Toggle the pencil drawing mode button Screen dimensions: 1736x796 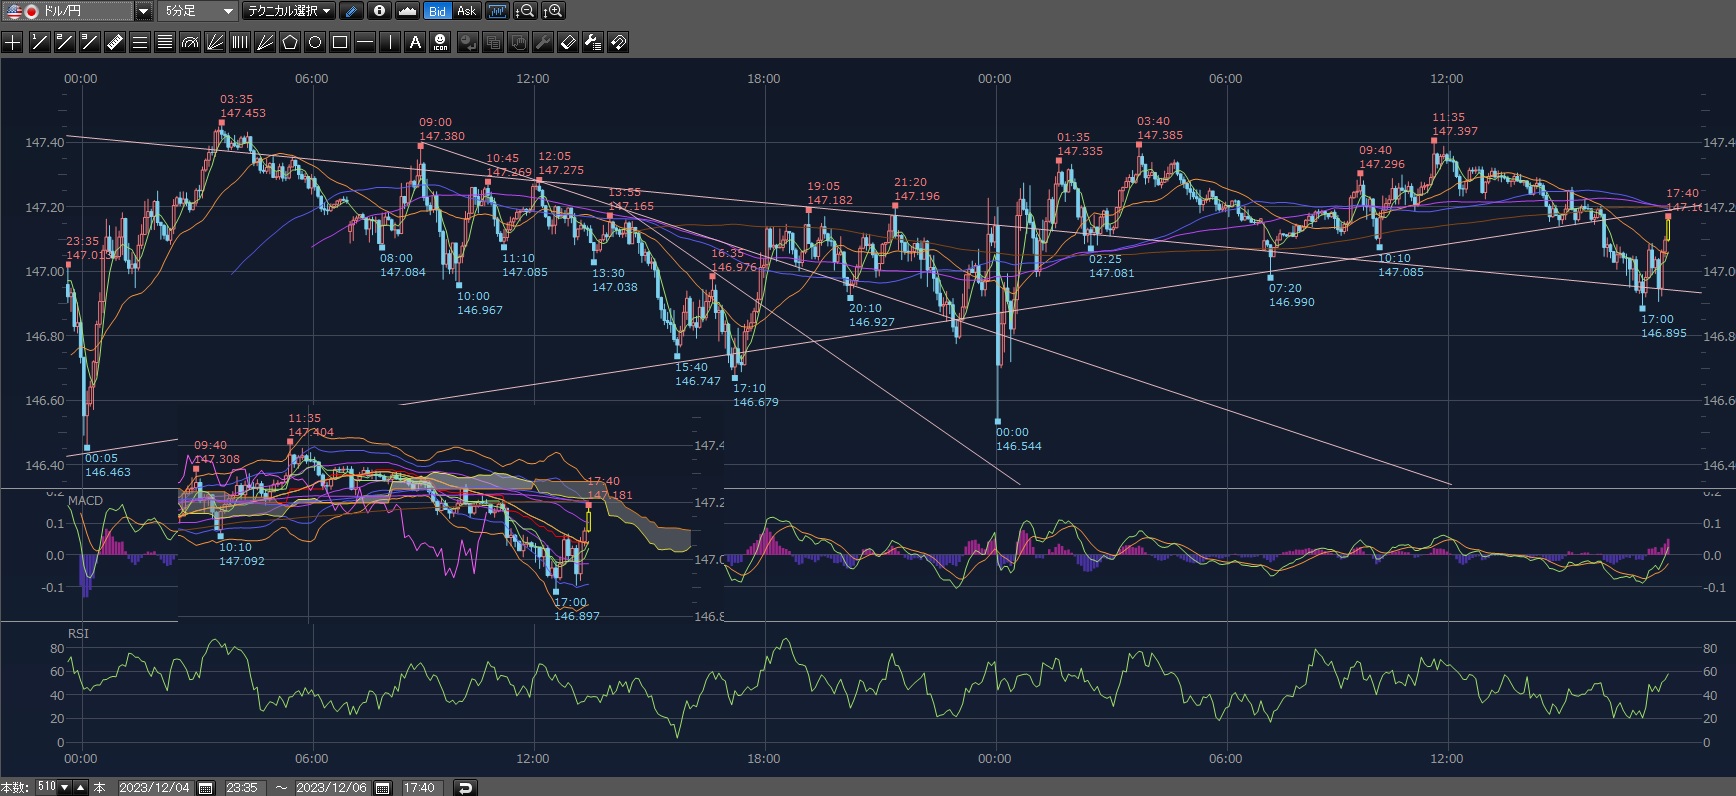pos(351,11)
